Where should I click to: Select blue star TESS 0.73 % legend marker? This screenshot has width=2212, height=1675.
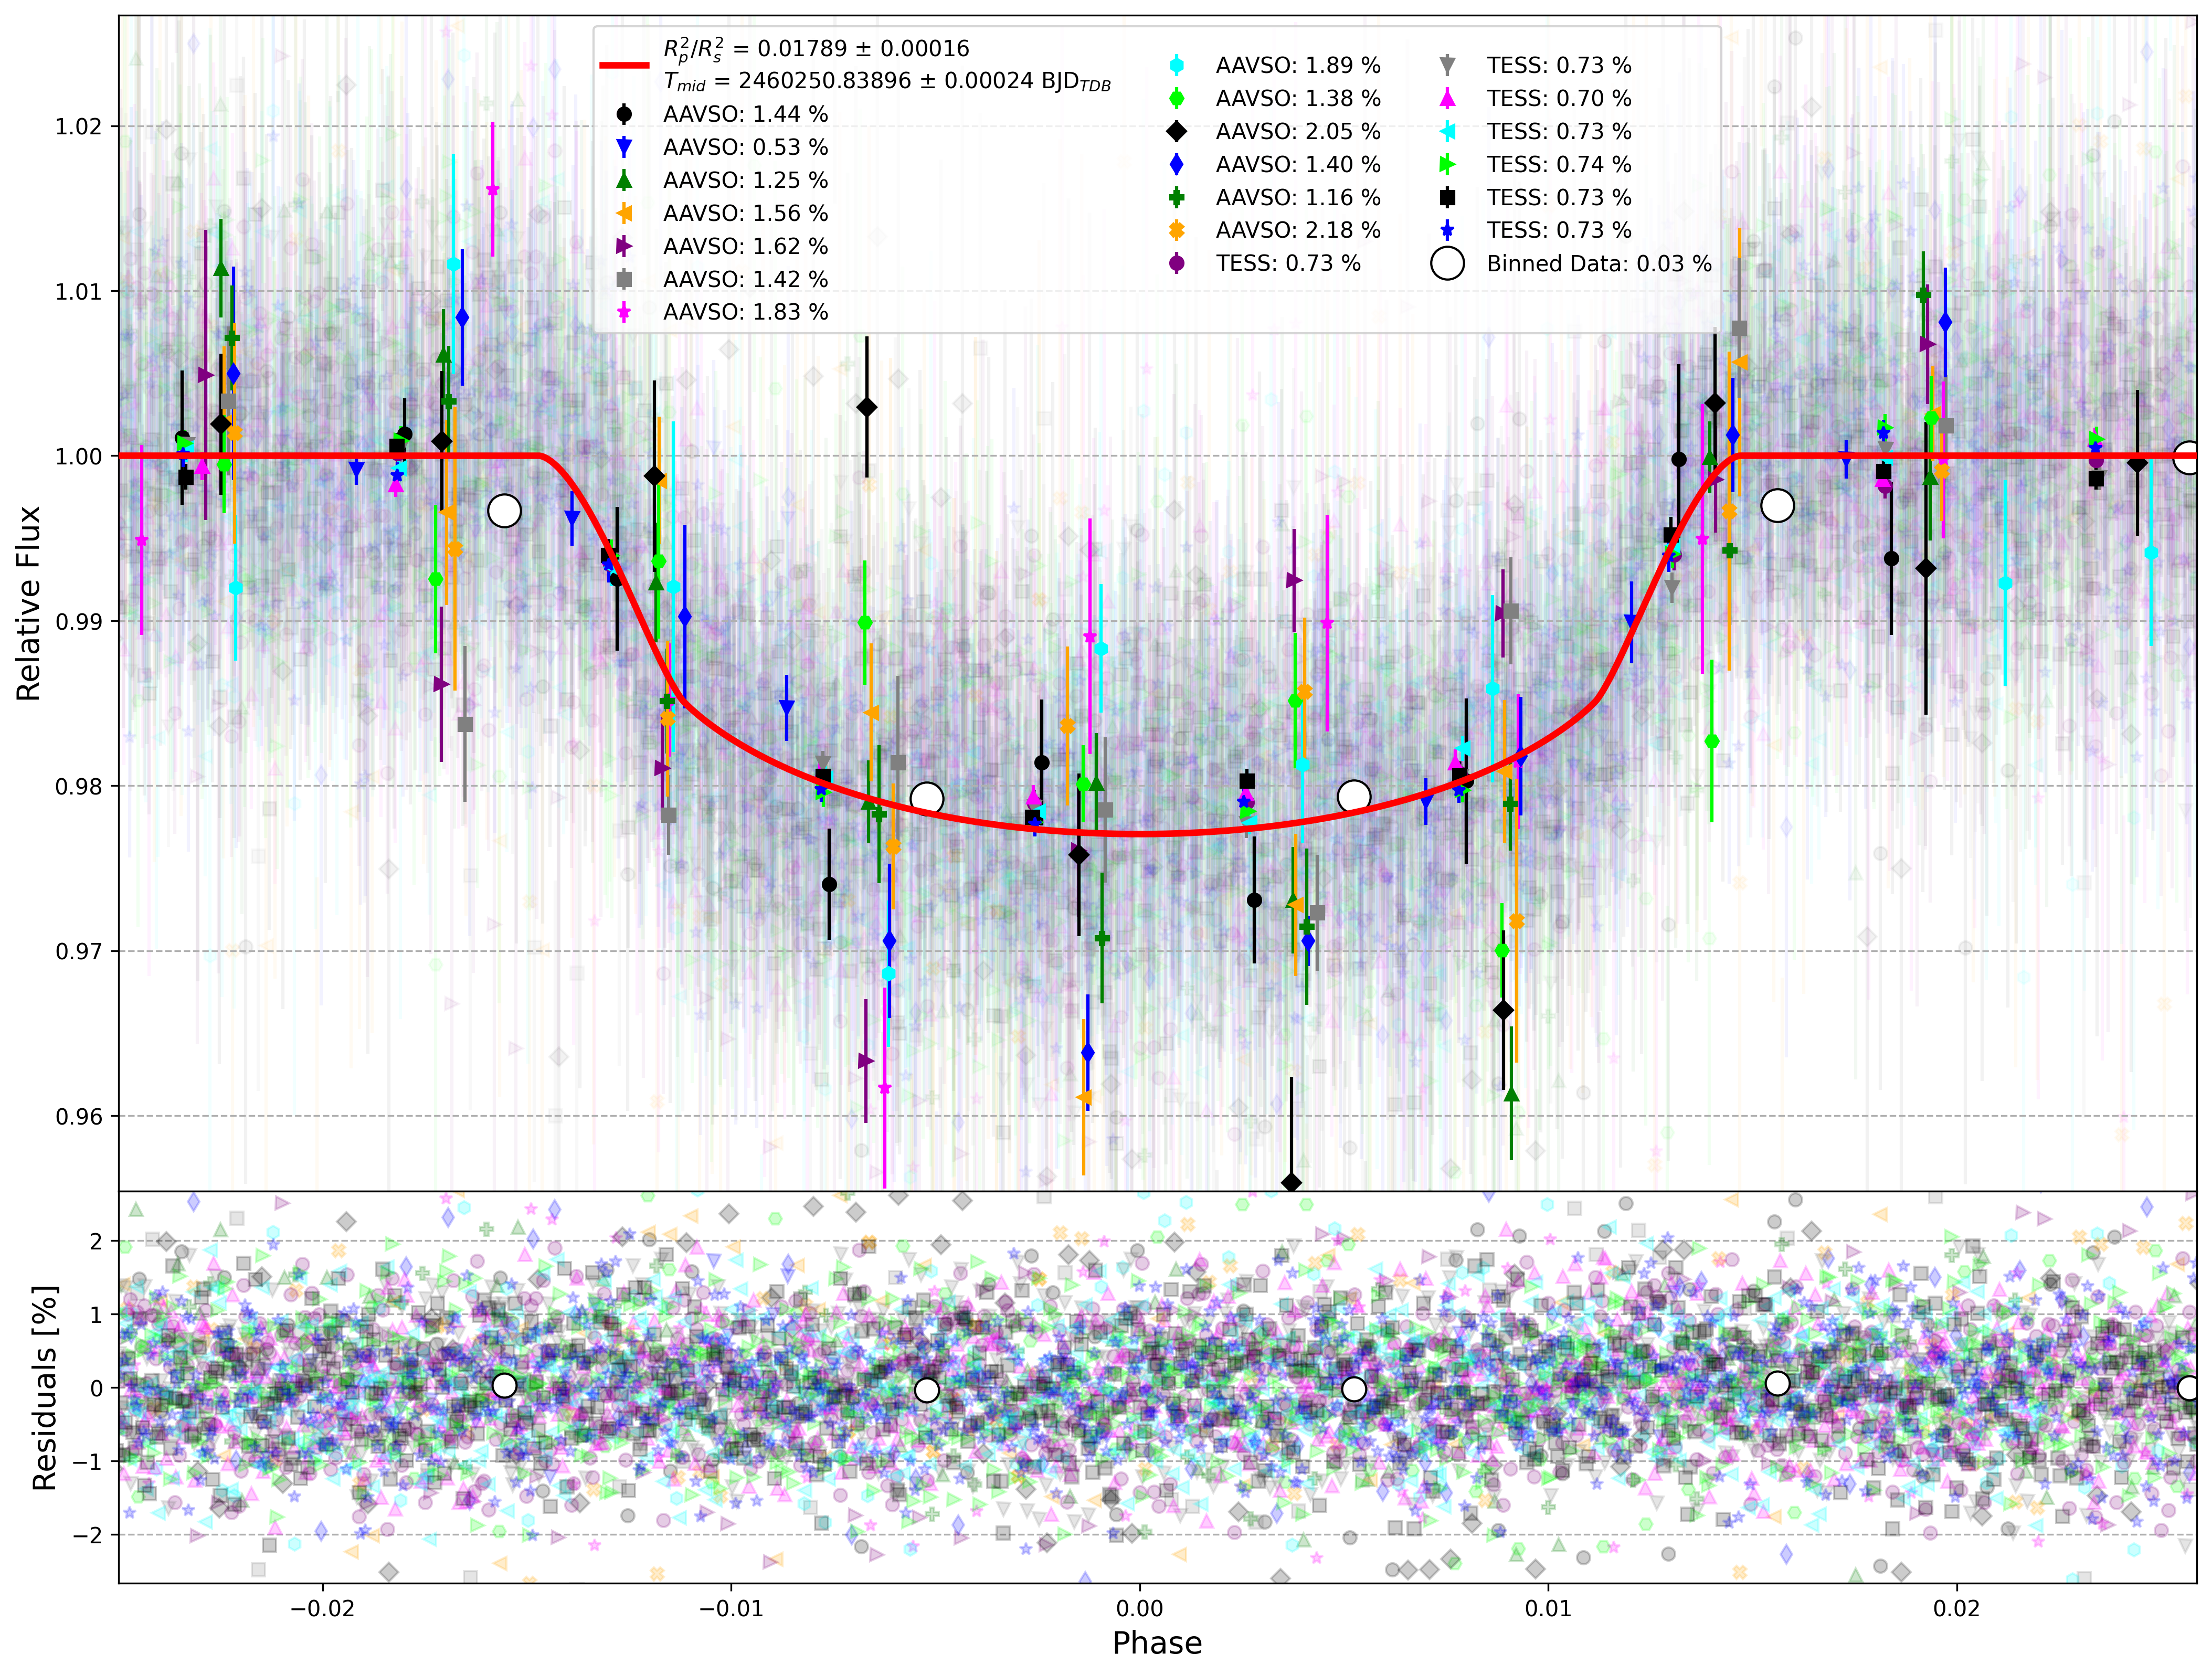pos(1447,230)
